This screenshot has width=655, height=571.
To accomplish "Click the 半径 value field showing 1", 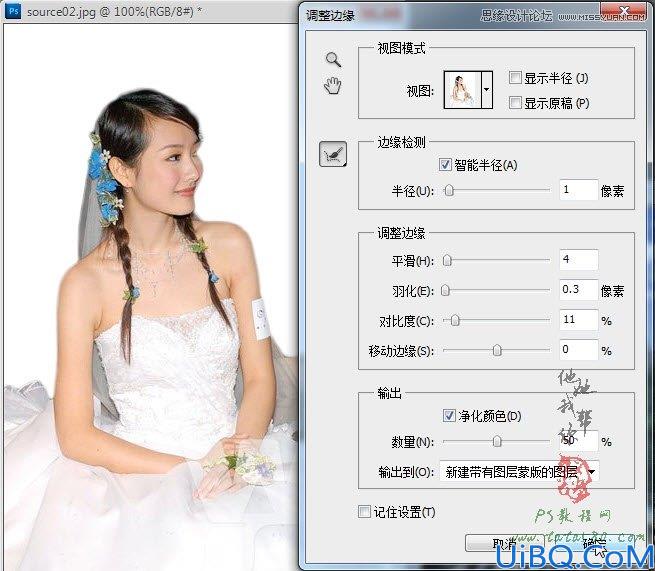I will point(579,190).
